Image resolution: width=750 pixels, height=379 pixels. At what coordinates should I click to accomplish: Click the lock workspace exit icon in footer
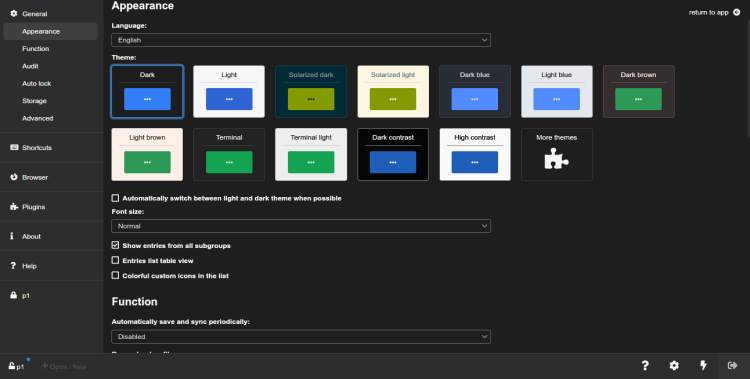point(732,366)
